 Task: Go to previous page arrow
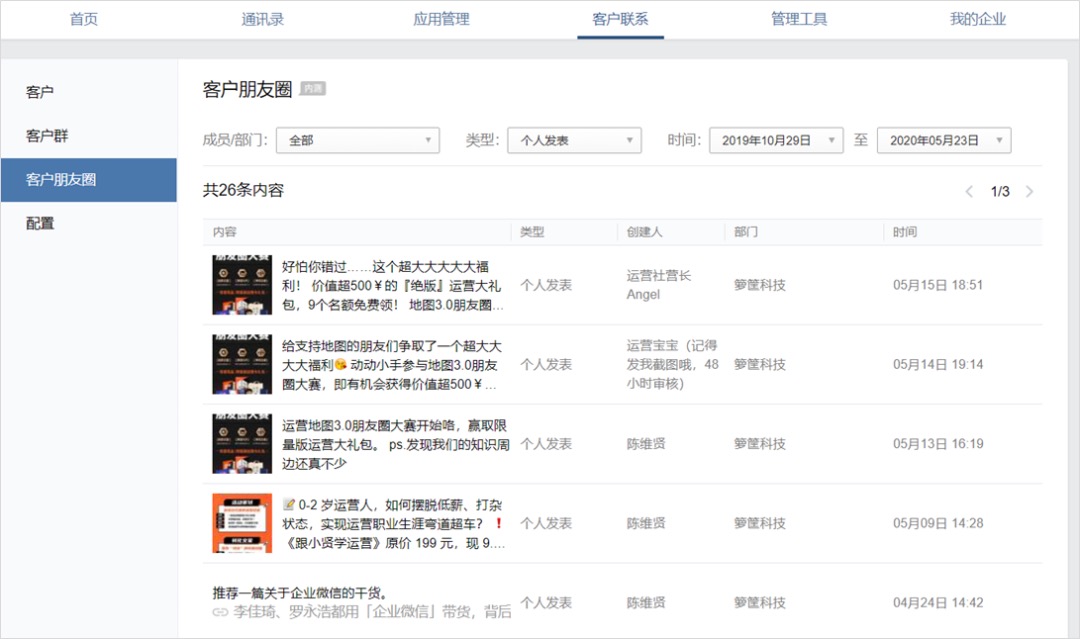tap(969, 191)
